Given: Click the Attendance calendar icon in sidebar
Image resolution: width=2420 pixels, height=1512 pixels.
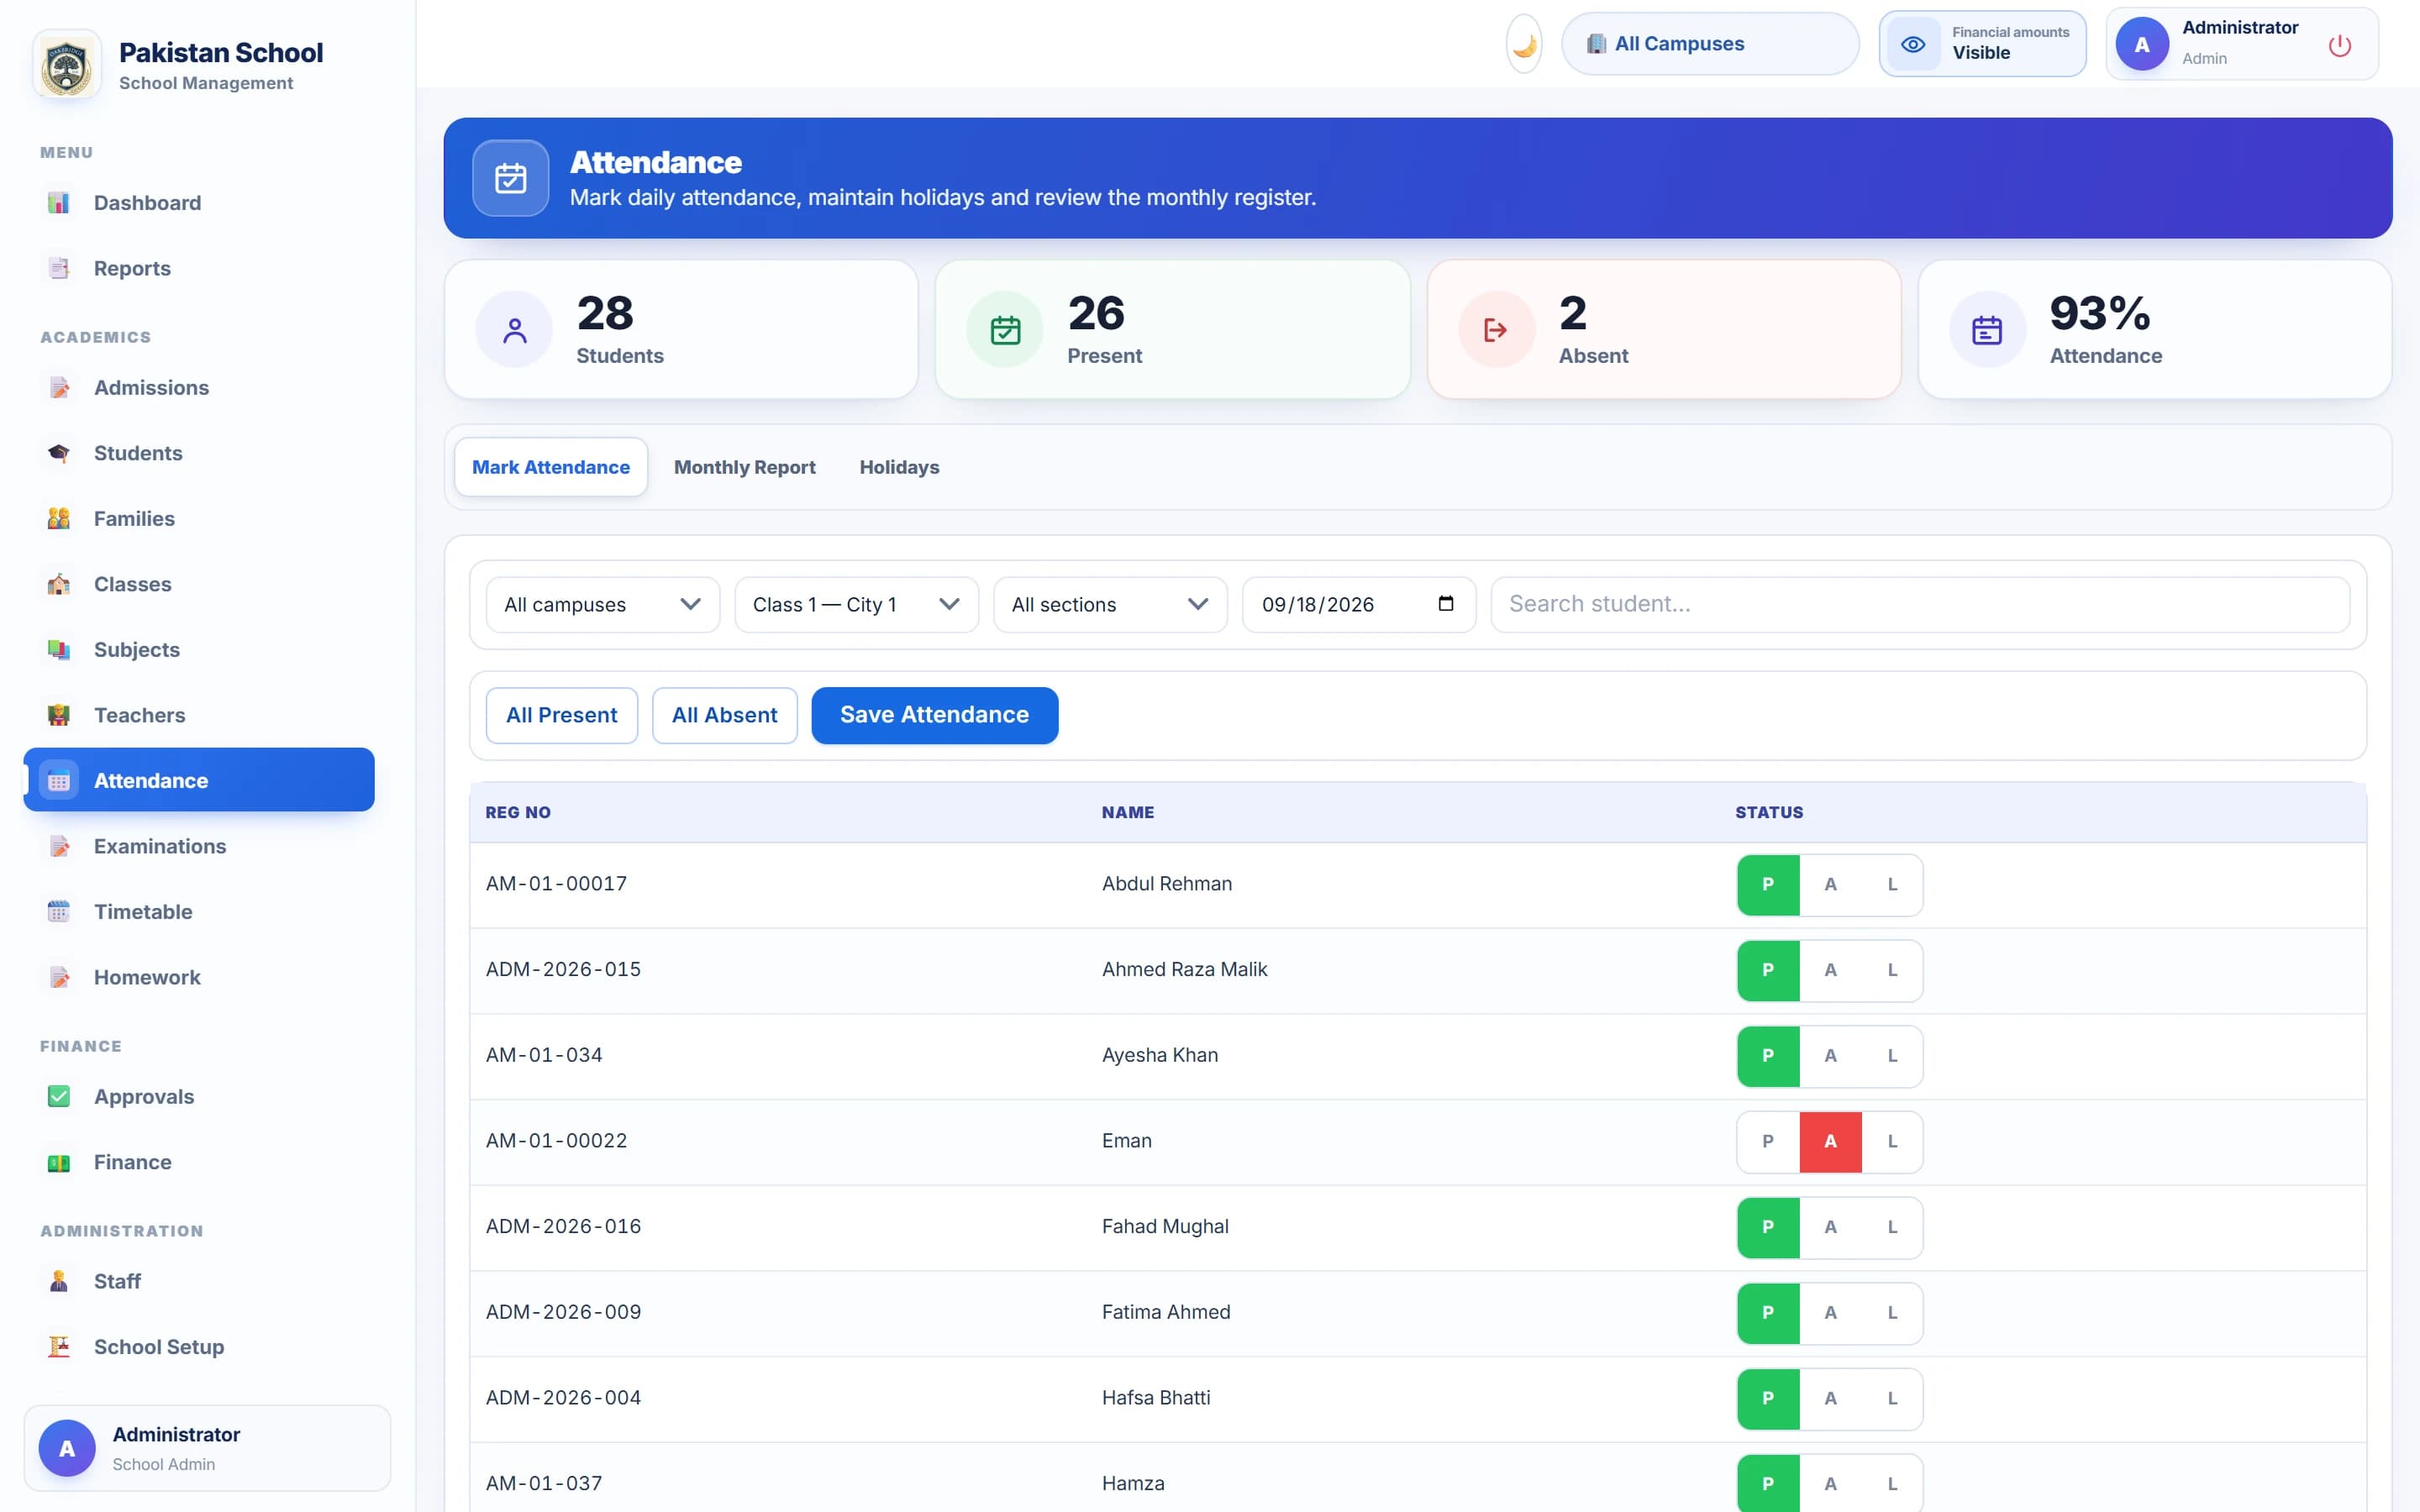Looking at the screenshot, I should click(x=59, y=780).
